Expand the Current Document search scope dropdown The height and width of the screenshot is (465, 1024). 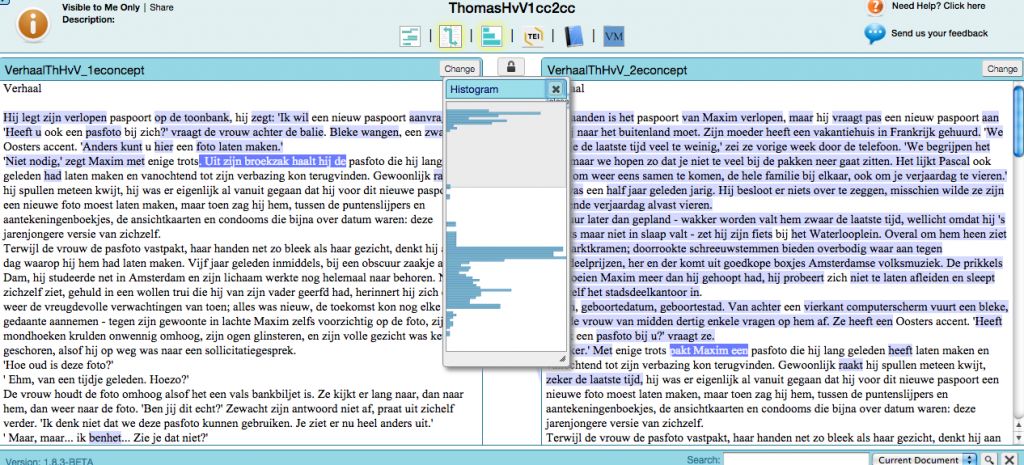(924, 458)
